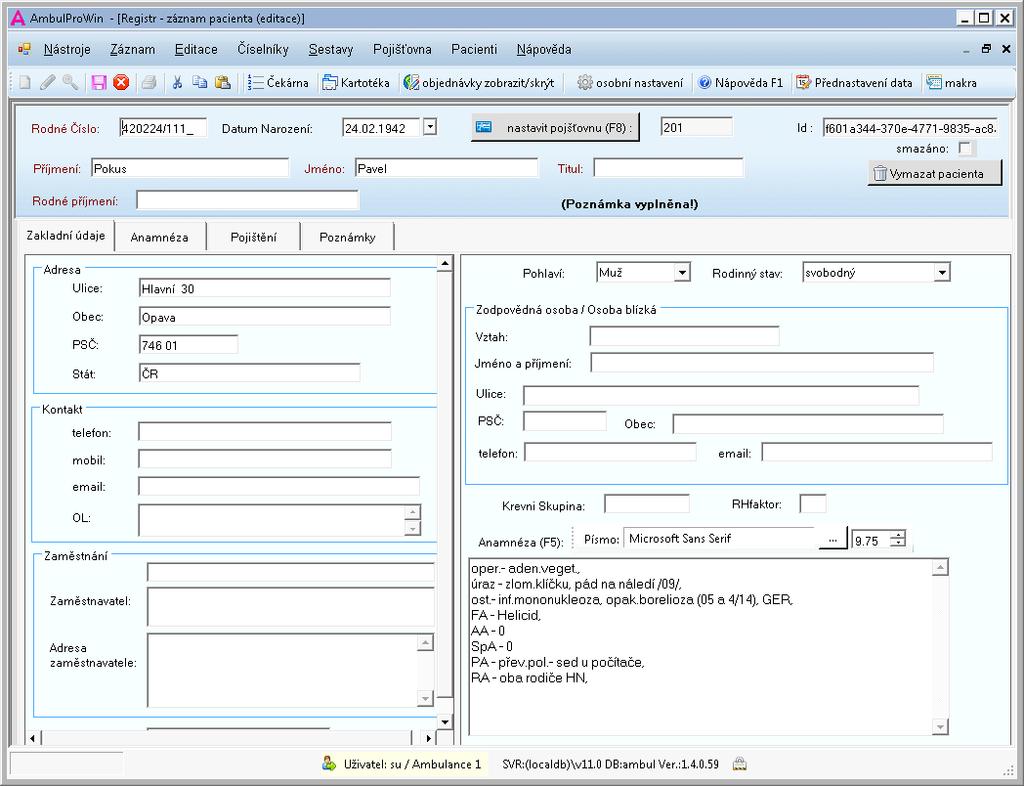Click the Anamnéza text box scroll-down arrow
Image resolution: width=1024 pixels, height=786 pixels.
click(940, 726)
